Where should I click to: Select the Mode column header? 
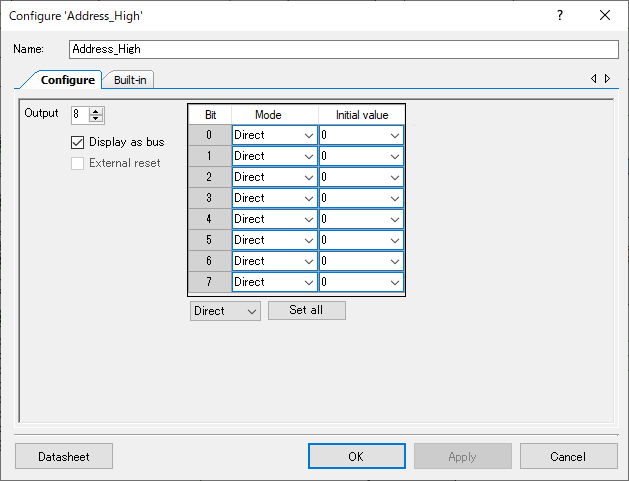coord(275,115)
